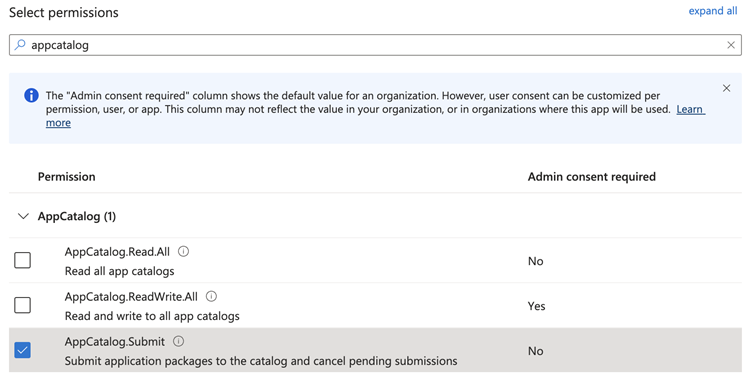Check the AppCatalog.ReadWrite.All permission box

[x=22, y=305]
